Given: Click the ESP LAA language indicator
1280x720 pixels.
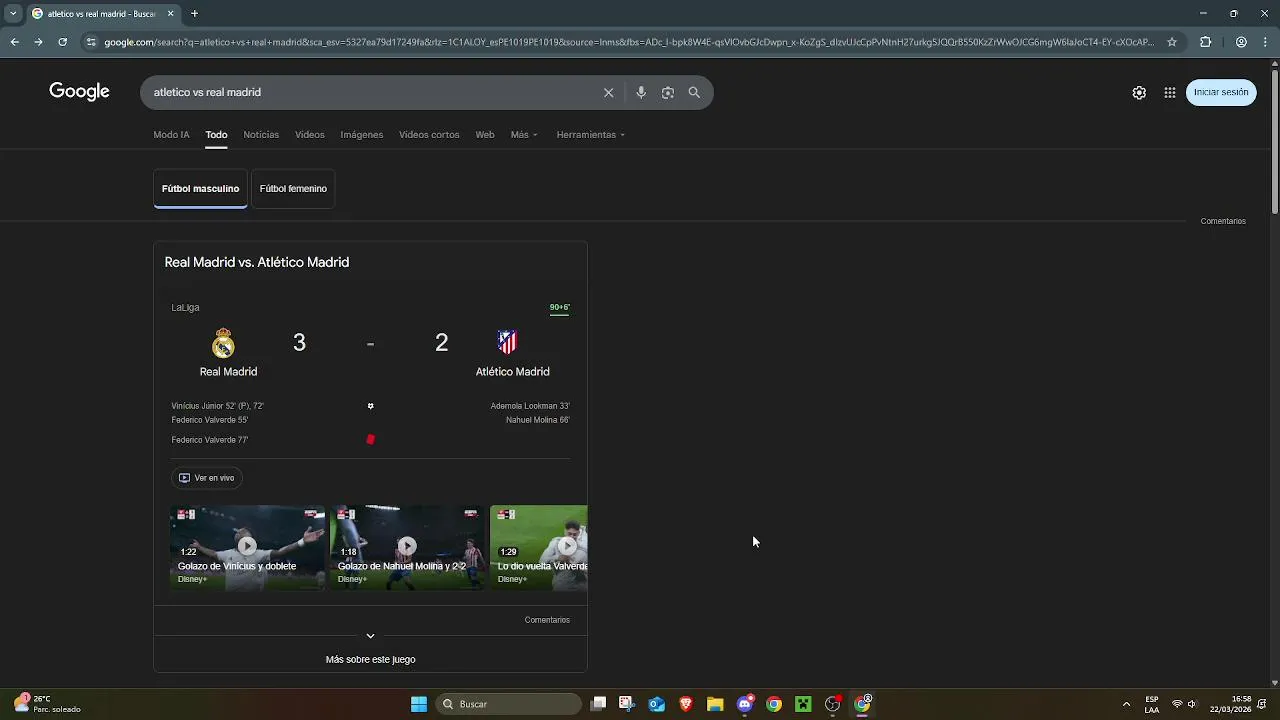Looking at the screenshot, I should [x=1152, y=704].
